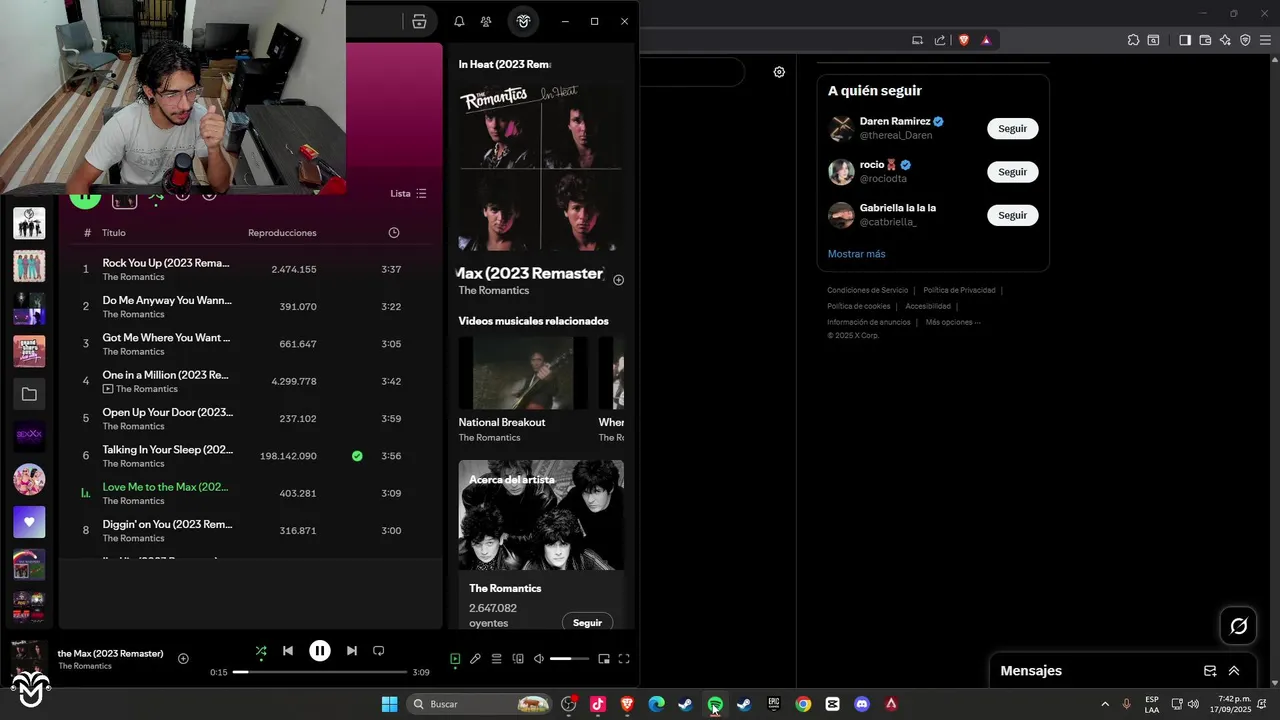
Task: Click the X settings gear icon
Action: tap(779, 72)
